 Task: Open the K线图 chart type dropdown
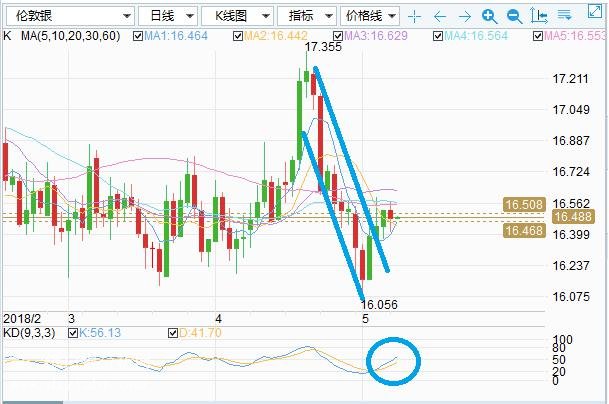point(237,16)
